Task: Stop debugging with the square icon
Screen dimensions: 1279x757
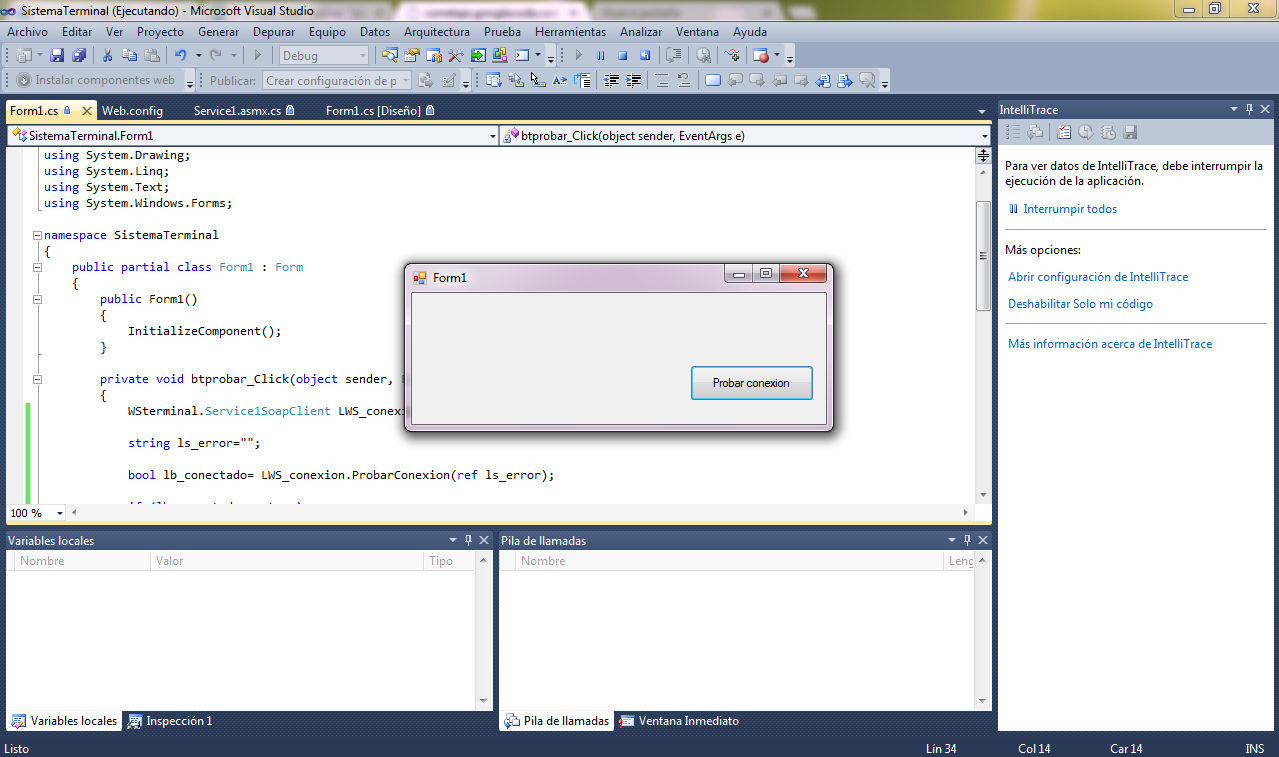Action: [622, 56]
